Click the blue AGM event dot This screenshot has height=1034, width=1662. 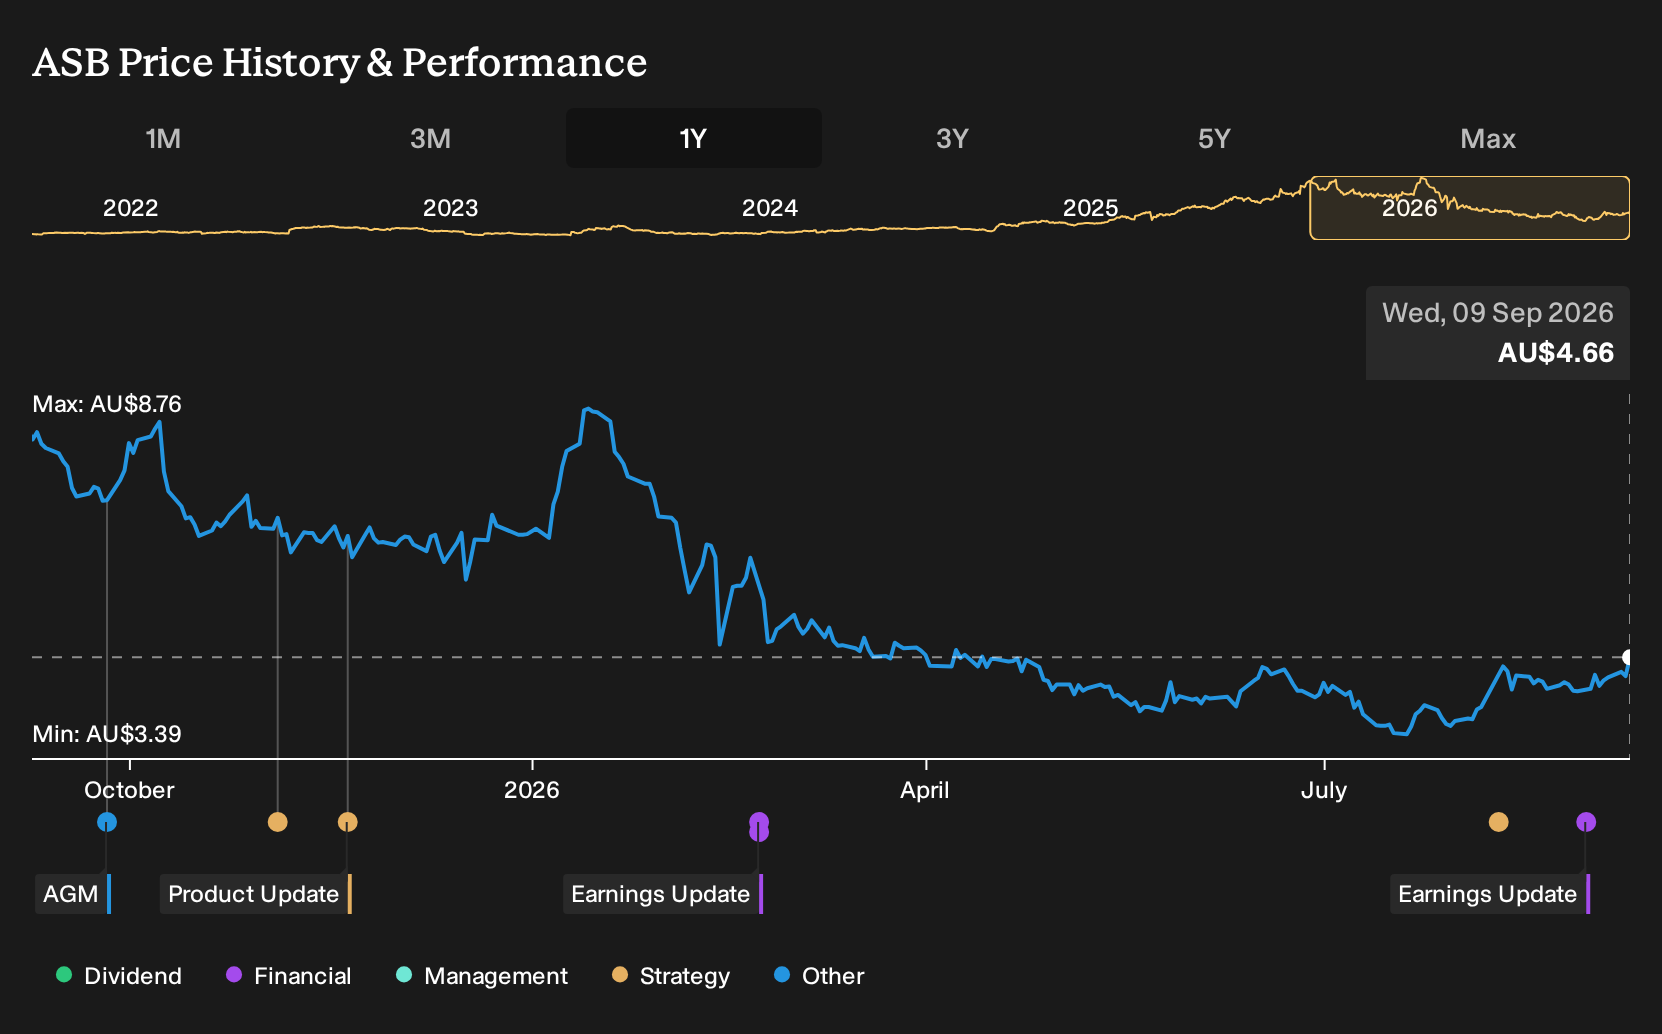tap(107, 822)
